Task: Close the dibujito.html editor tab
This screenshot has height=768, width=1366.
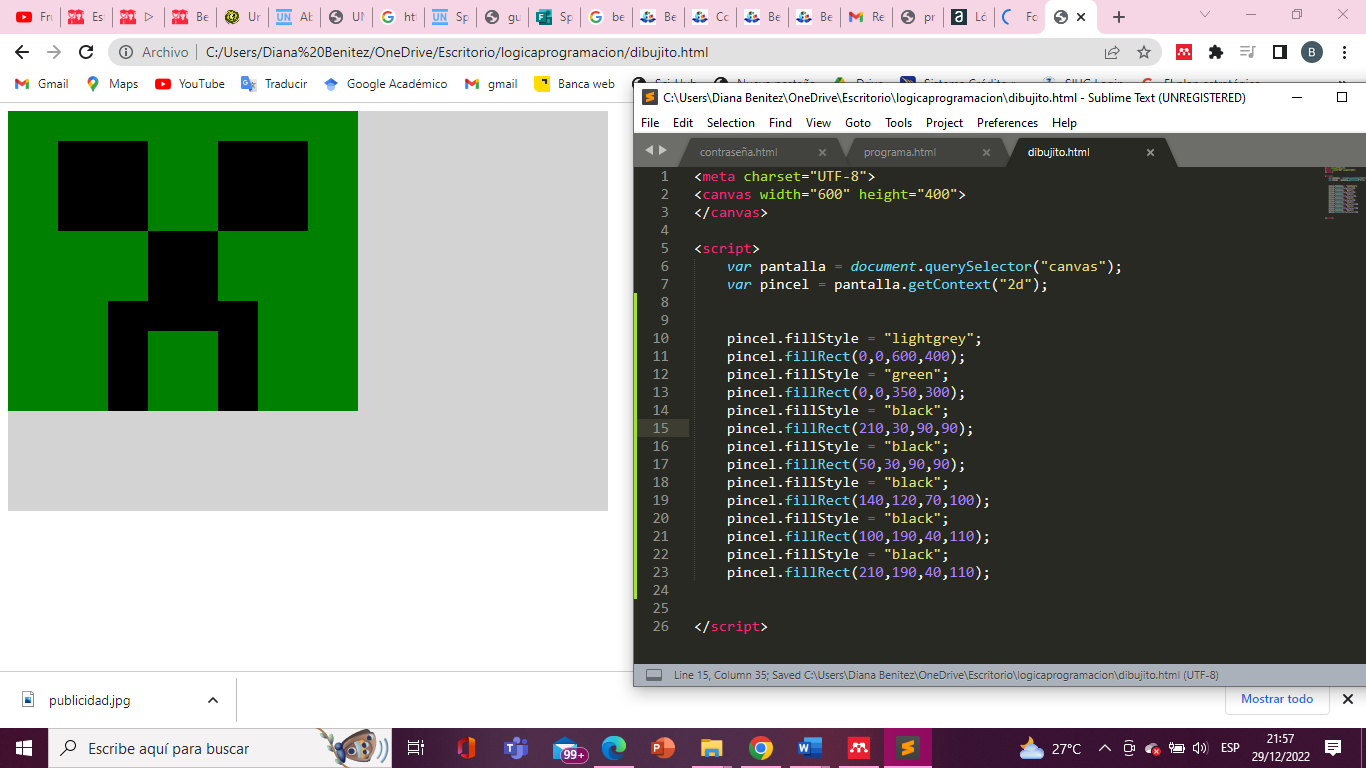Action: point(1150,152)
